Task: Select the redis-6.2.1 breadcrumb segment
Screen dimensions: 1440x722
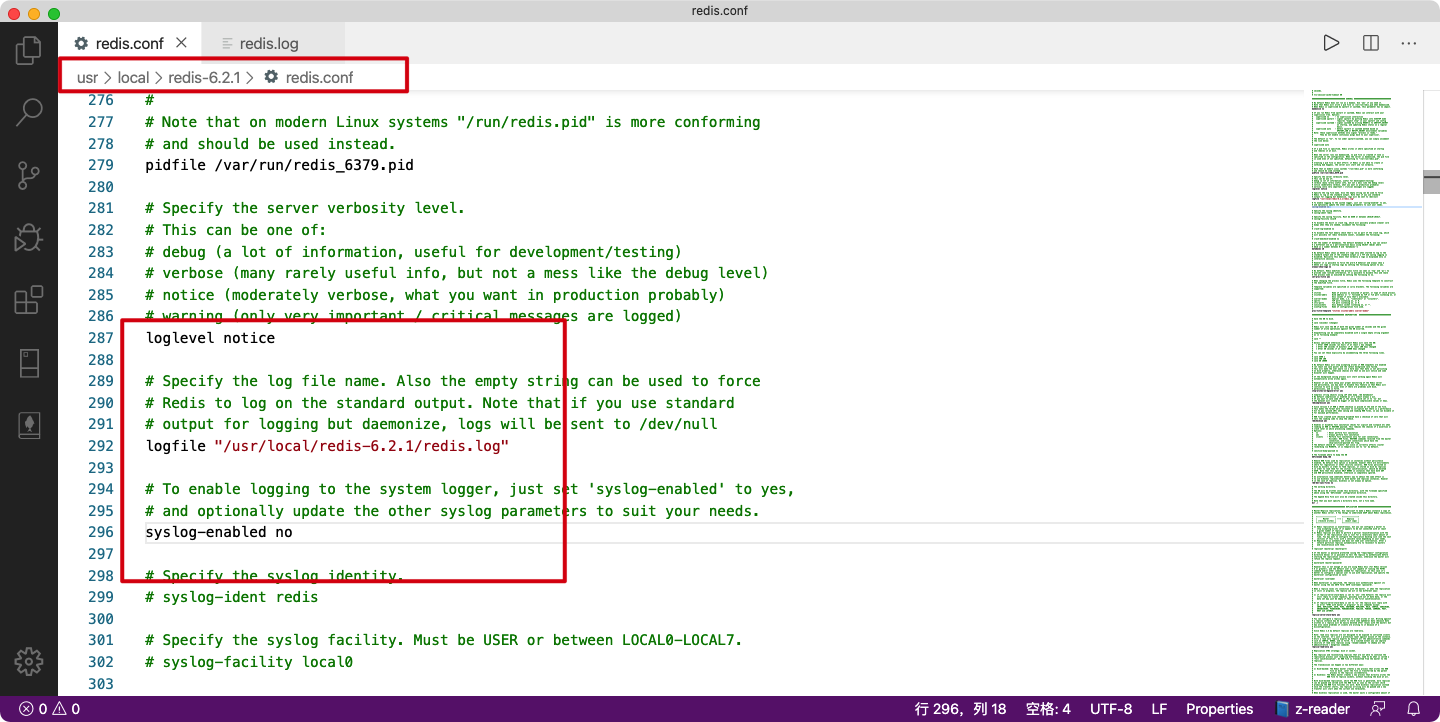Action: [204, 77]
